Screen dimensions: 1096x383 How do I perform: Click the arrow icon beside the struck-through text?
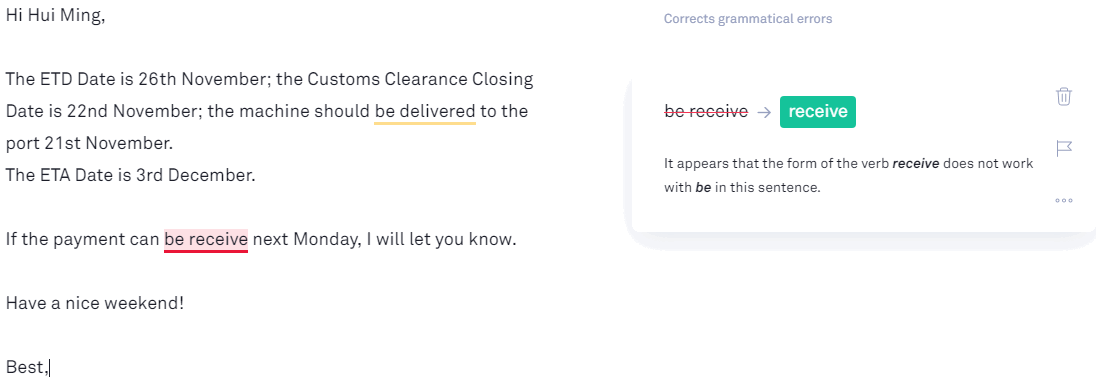tap(764, 113)
